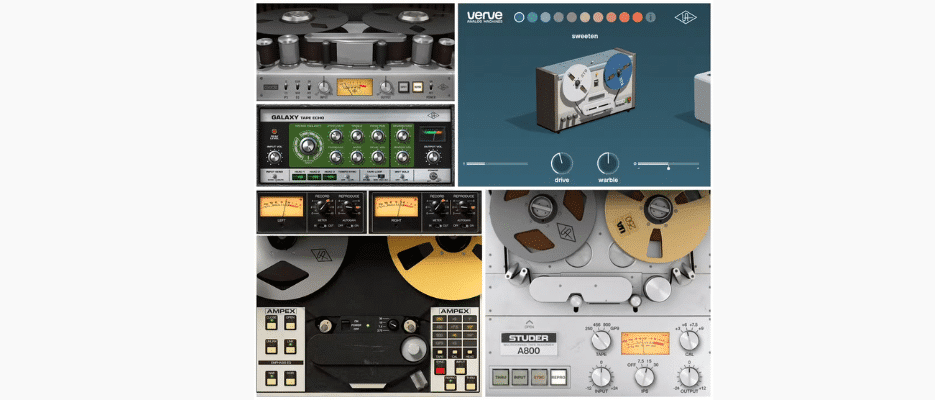
Task: Toggle RIGHT channel meter IN/OUT switch
Action: tap(438, 225)
